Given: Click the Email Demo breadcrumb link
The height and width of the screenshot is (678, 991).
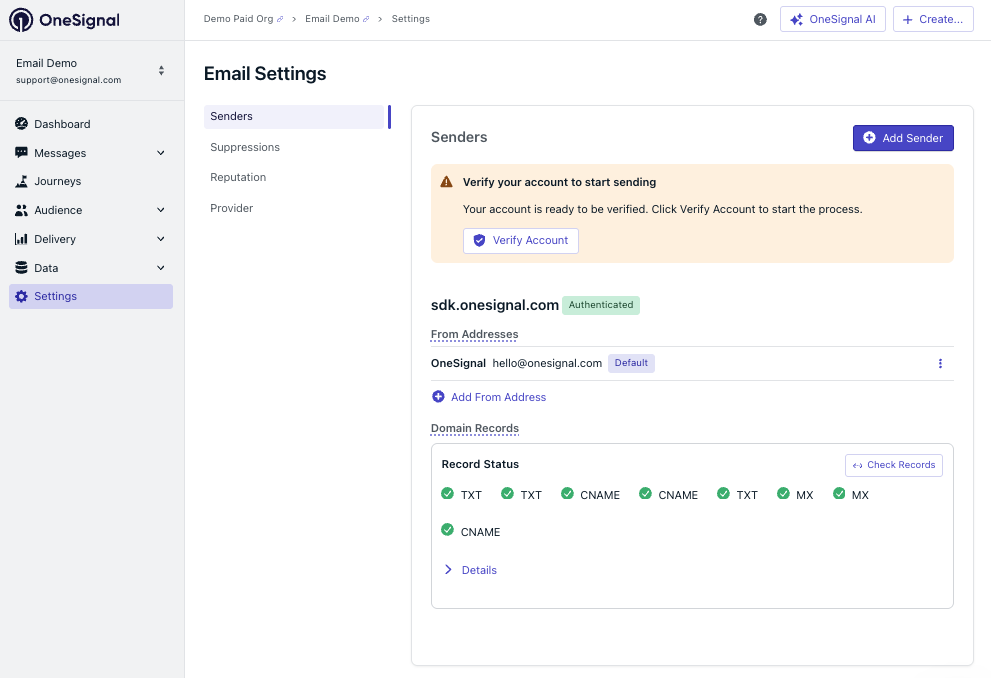Looking at the screenshot, I should (332, 19).
